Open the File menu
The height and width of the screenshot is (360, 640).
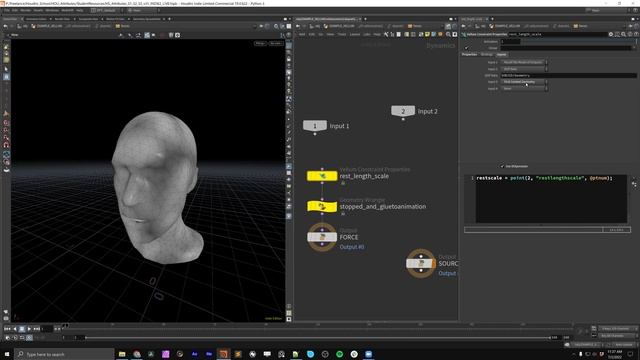pos(7,10)
